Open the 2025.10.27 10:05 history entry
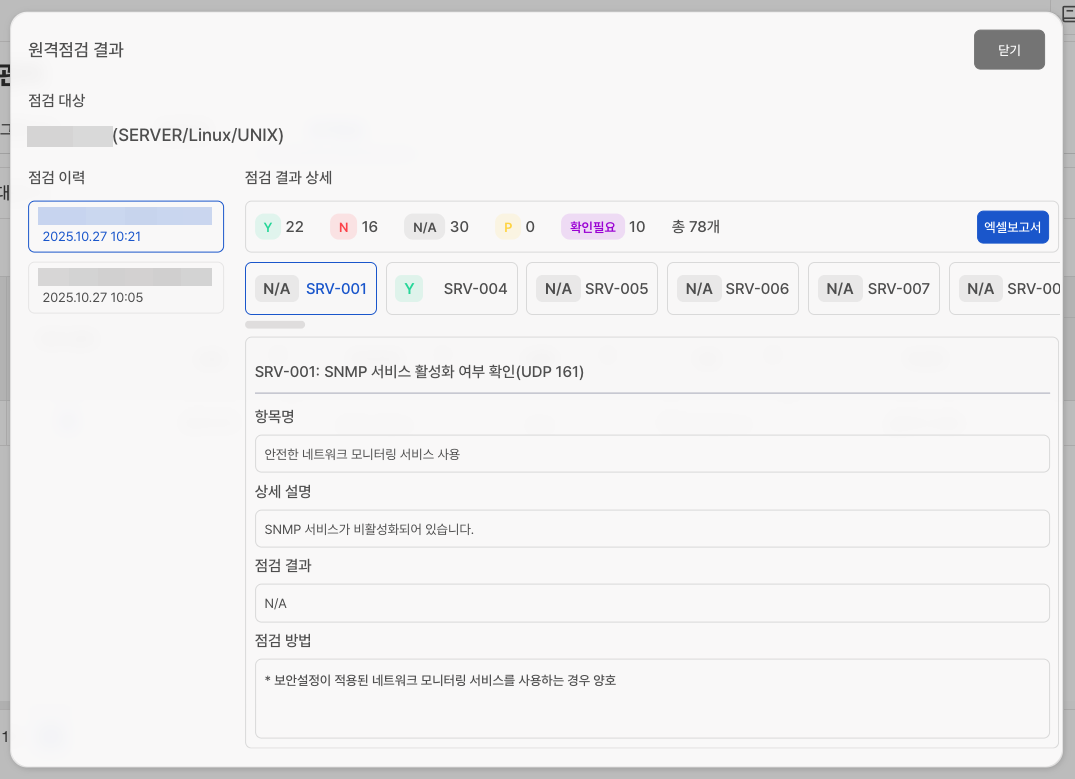This screenshot has width=1075, height=779. point(126,287)
